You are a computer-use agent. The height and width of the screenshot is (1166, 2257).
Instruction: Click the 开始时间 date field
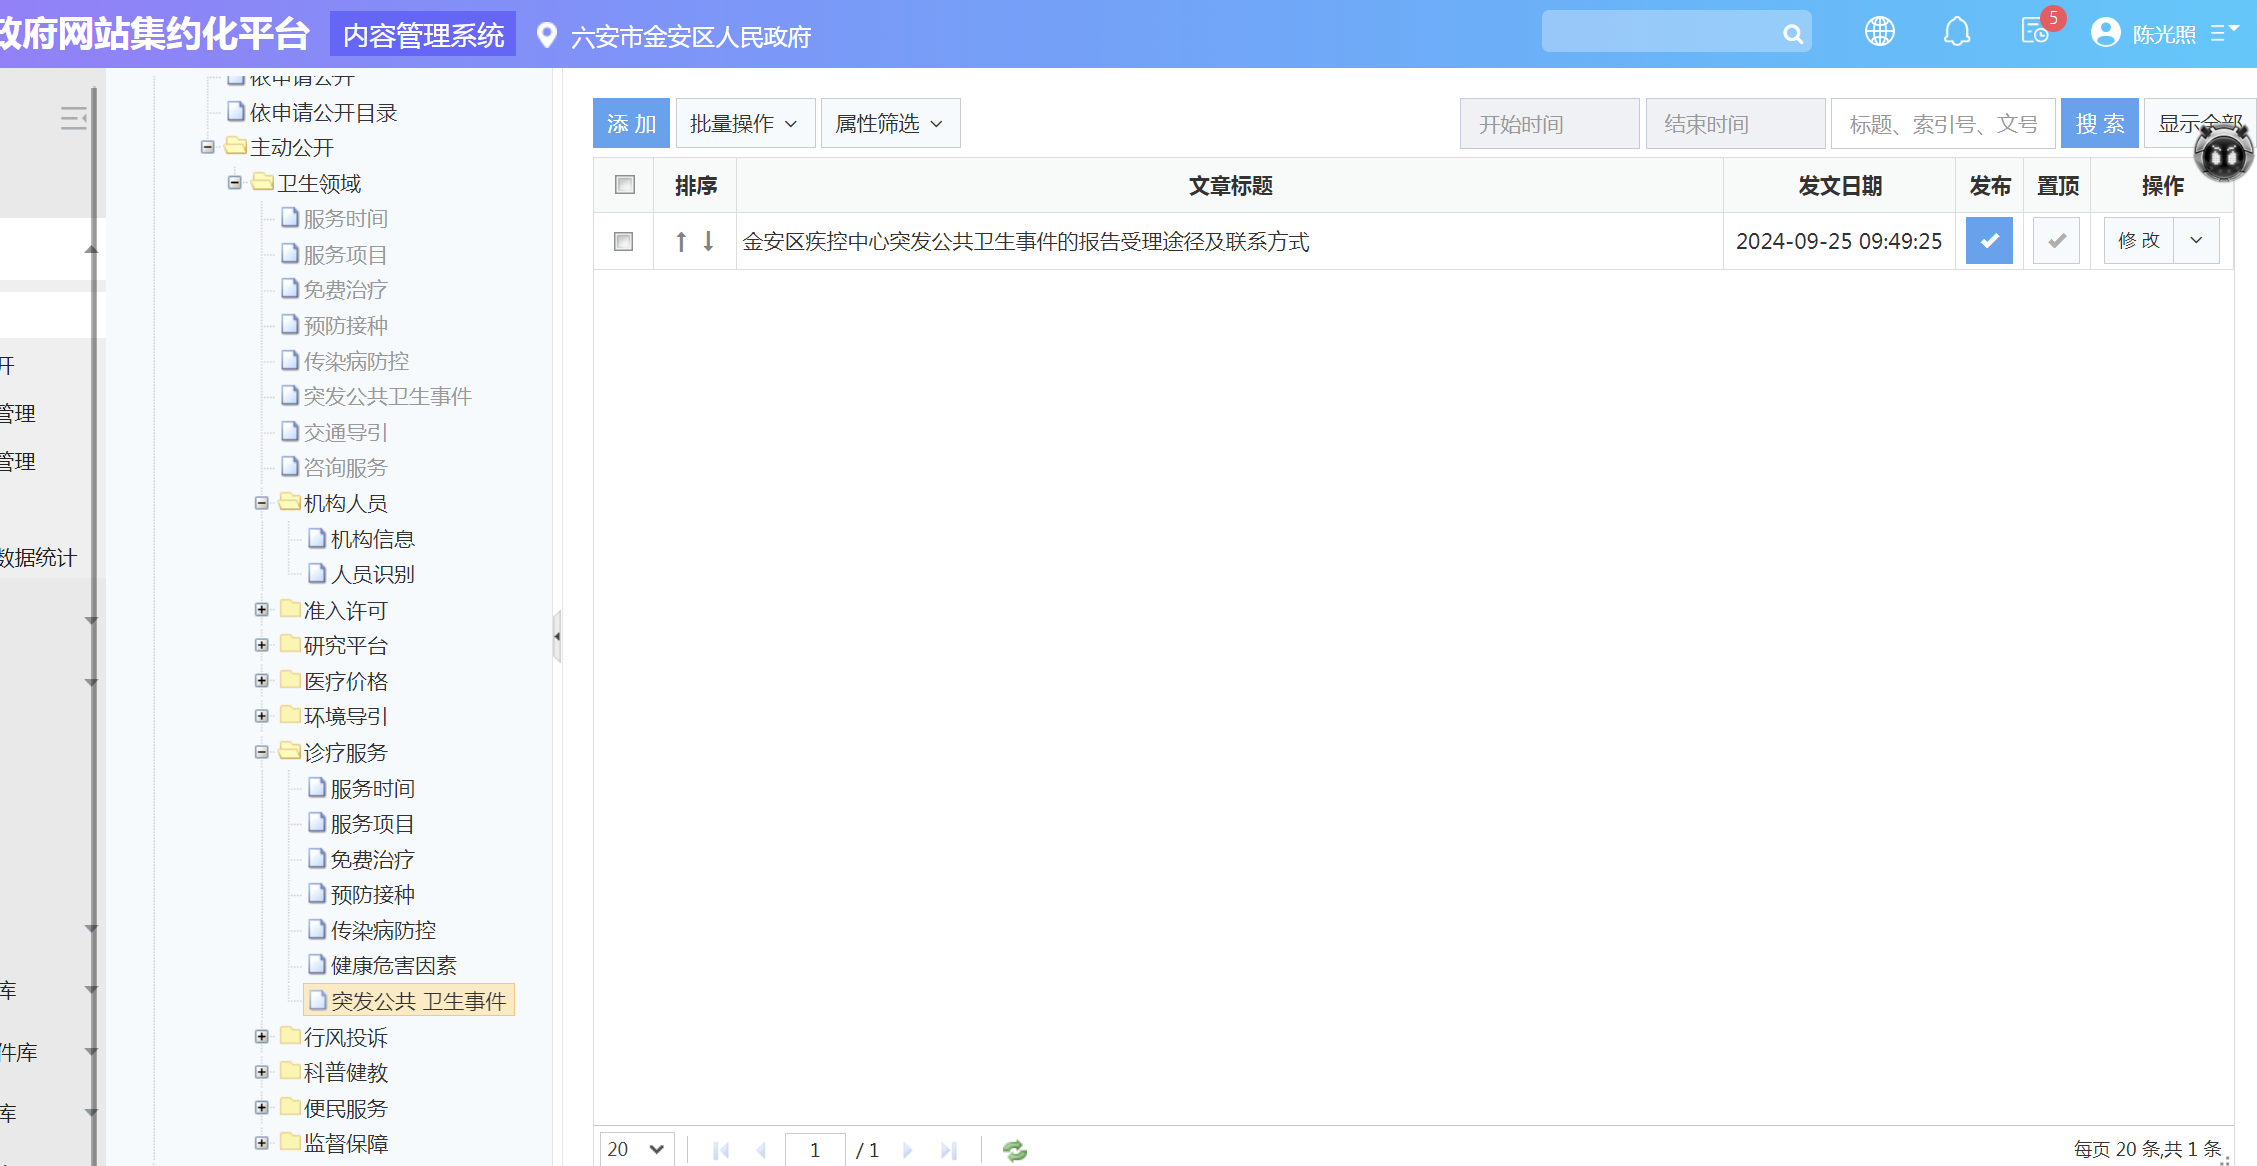click(1548, 124)
